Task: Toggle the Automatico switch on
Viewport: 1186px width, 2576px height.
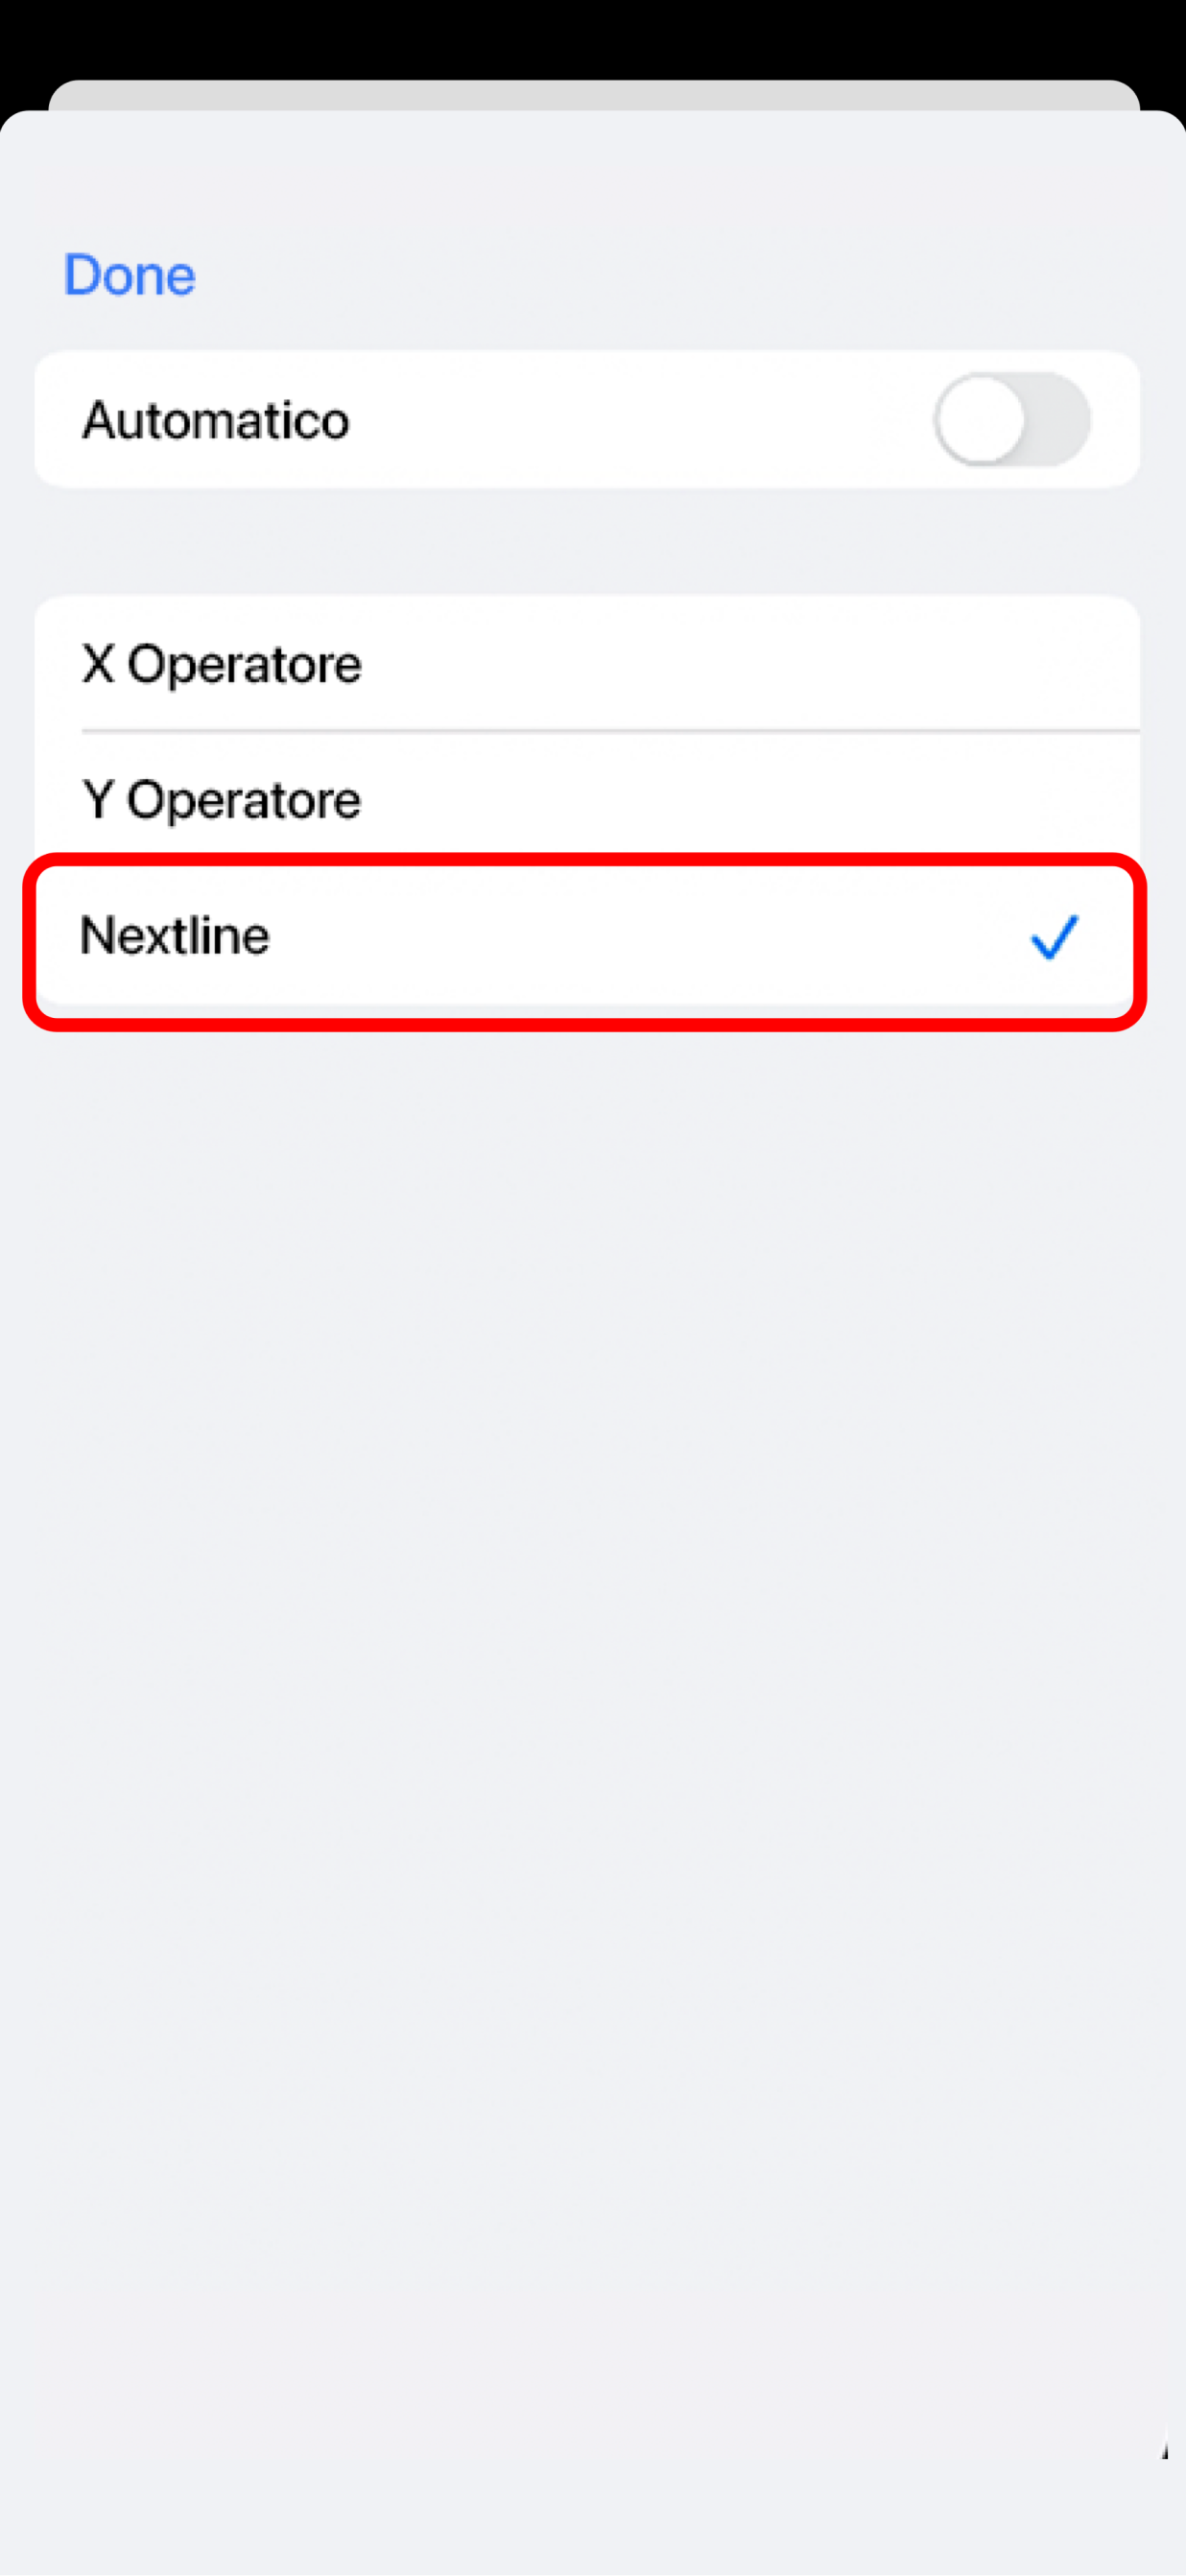Action: (1012, 419)
